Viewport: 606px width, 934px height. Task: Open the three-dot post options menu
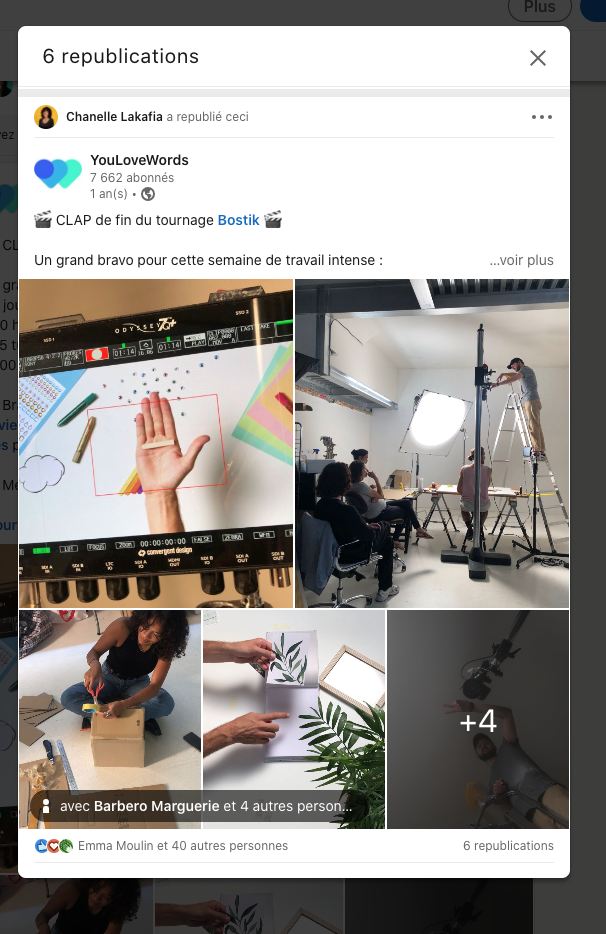click(x=542, y=117)
